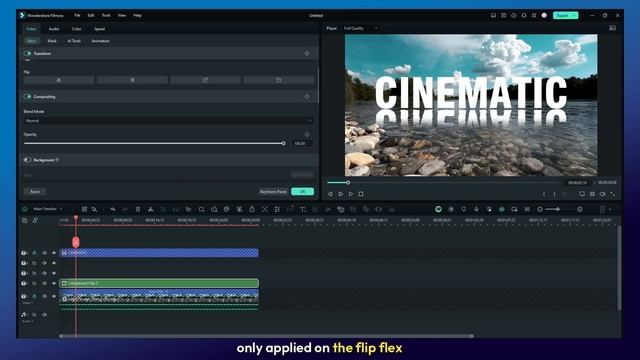Image resolution: width=640 pixels, height=360 pixels.
Task: Flip the clip vertically
Action: (132, 80)
